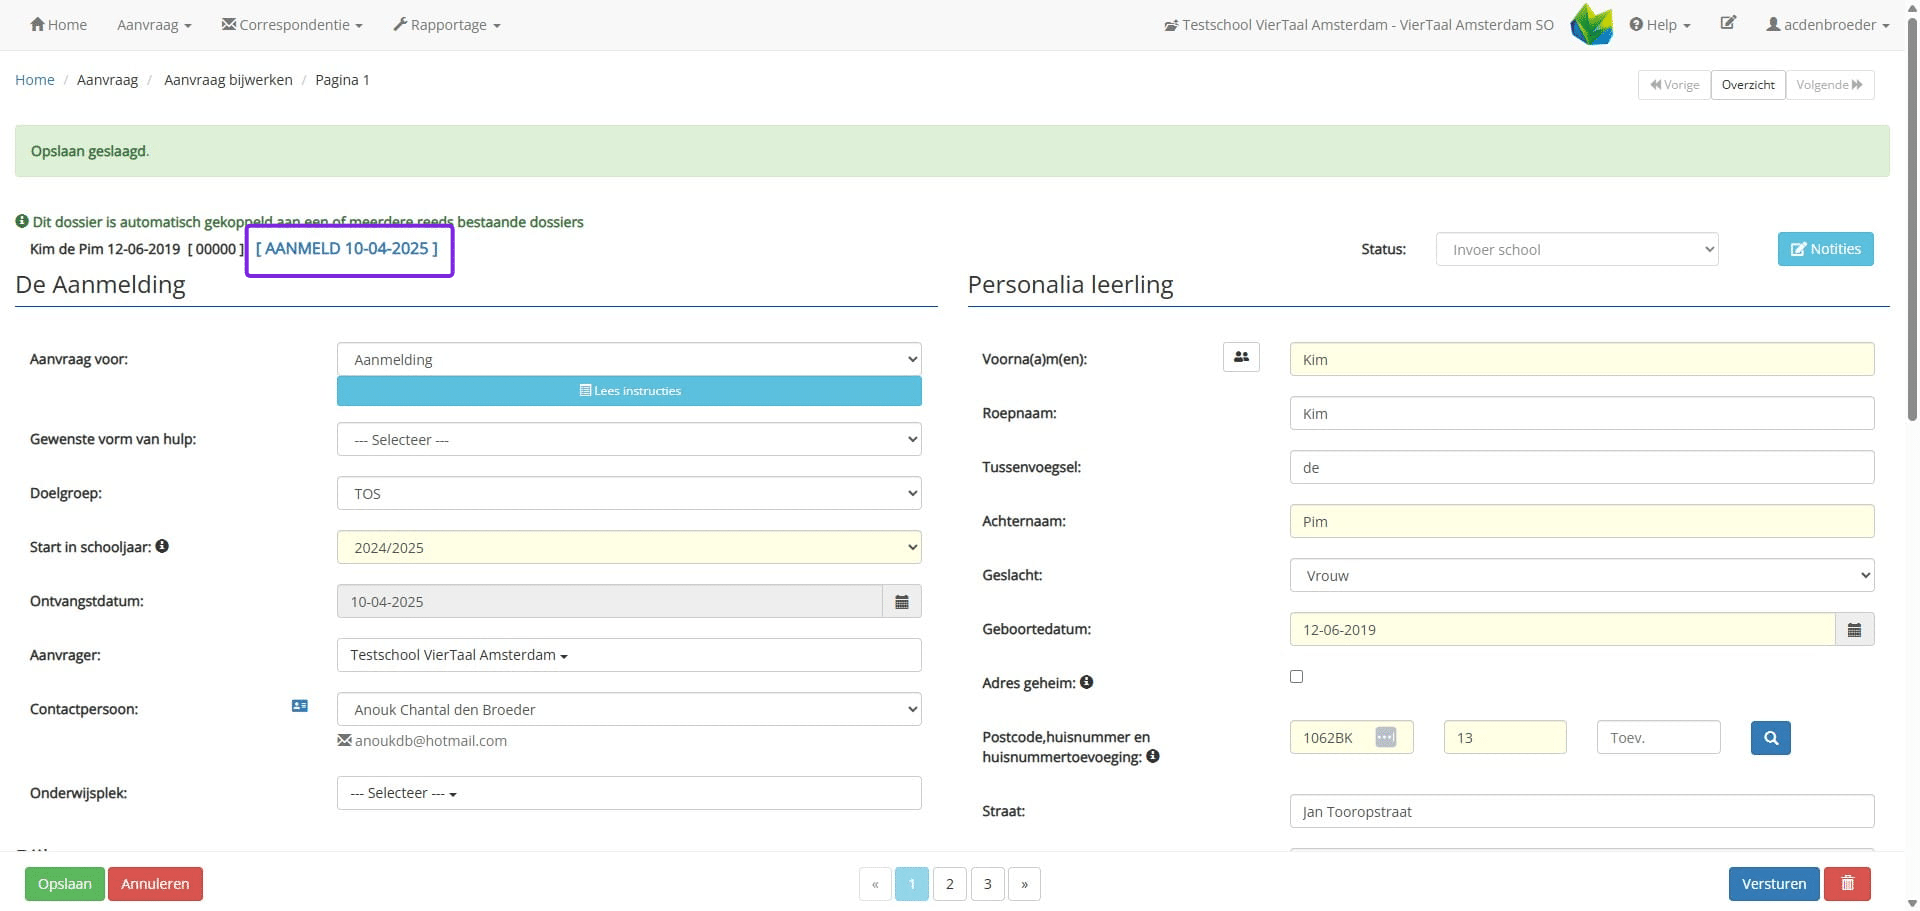Open the Rapportage menu

coord(447,24)
